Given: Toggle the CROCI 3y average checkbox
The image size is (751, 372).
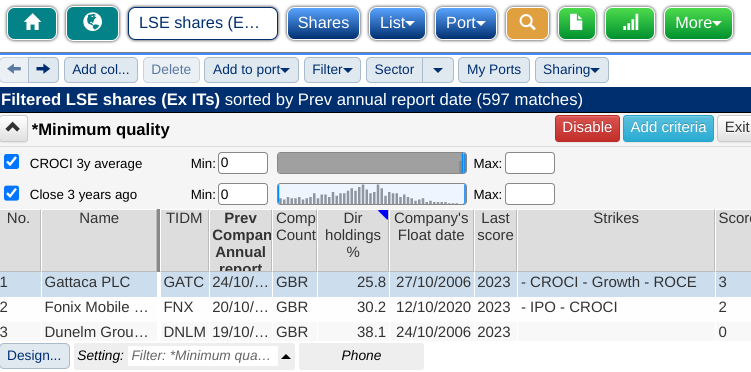Looking at the screenshot, I should click(x=11, y=162).
